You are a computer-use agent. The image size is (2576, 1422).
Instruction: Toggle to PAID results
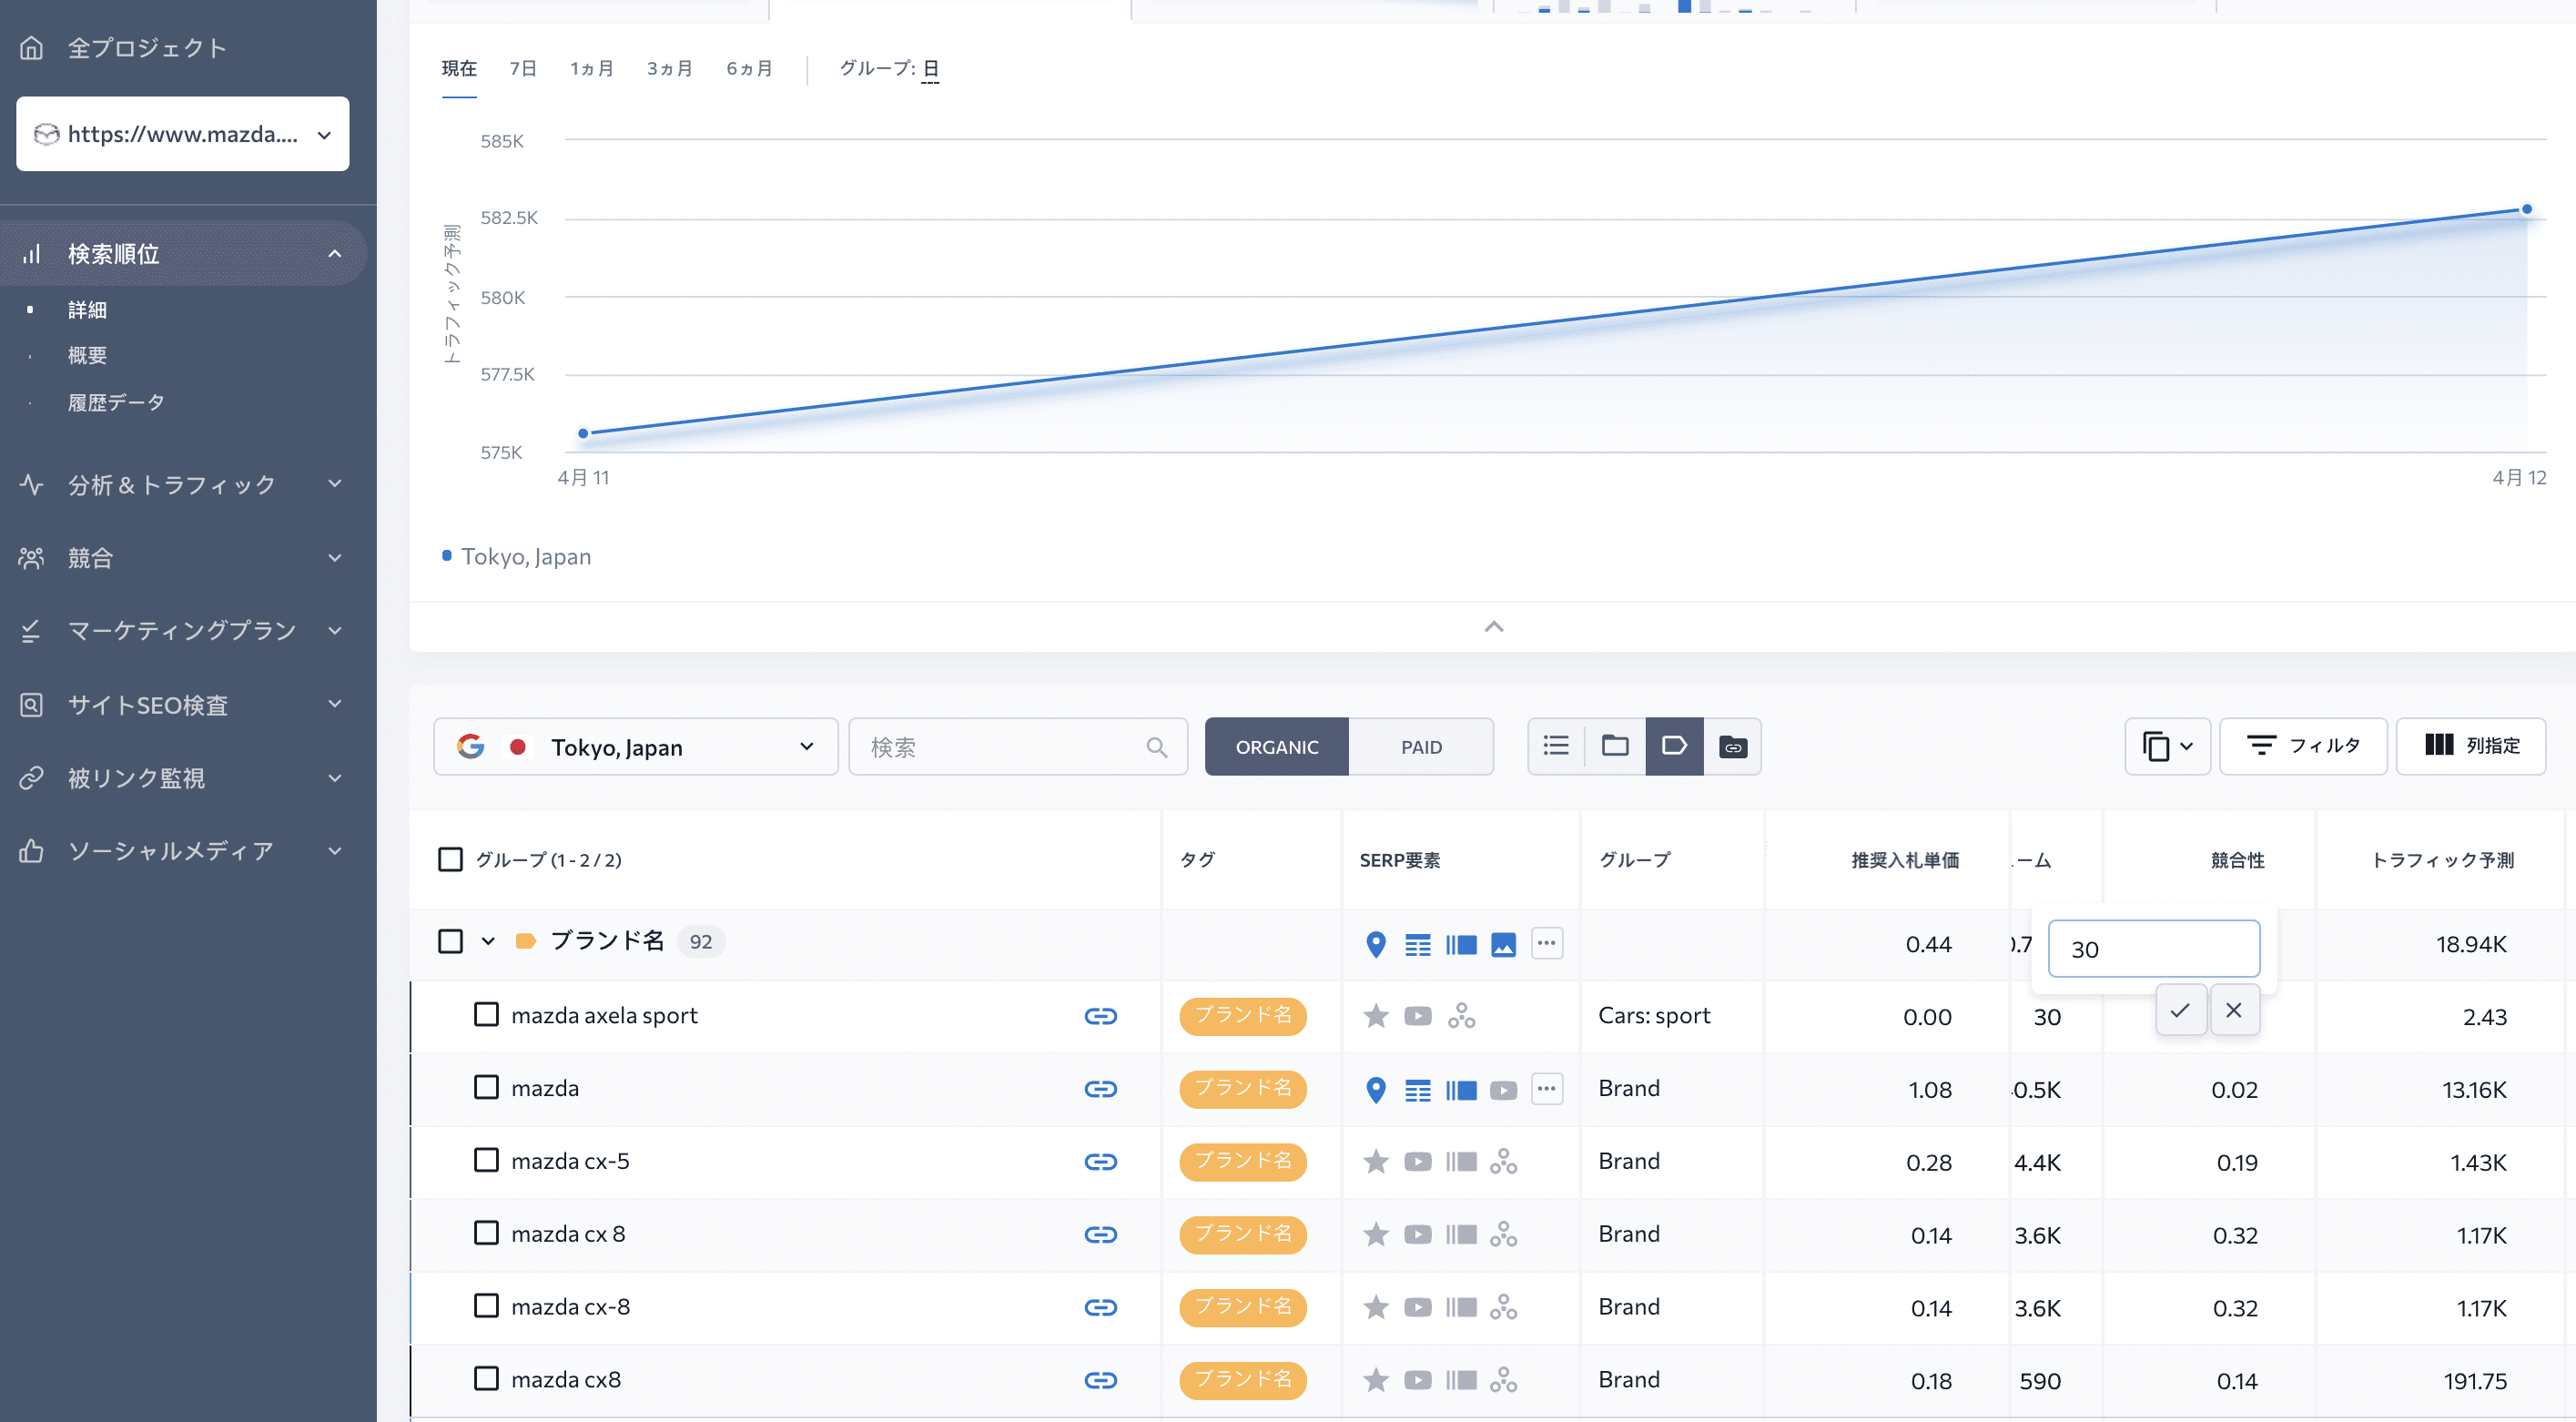click(1420, 747)
